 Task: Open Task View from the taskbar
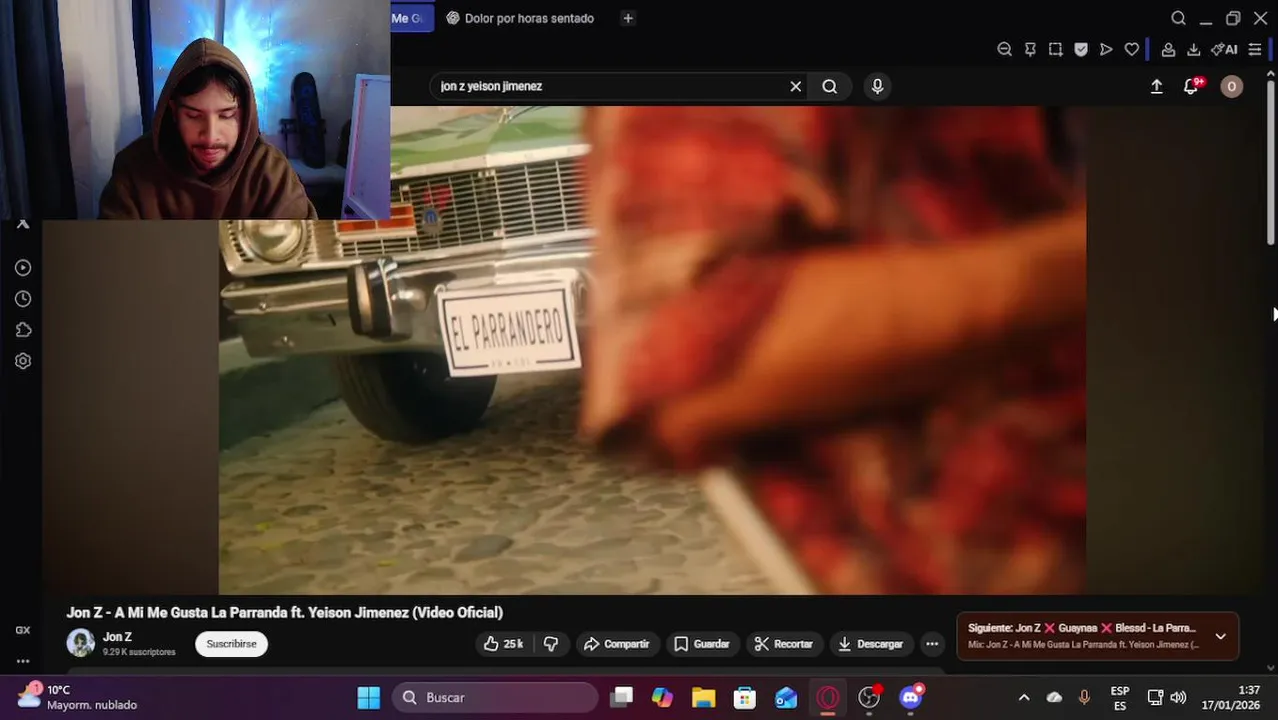pyautogui.click(x=621, y=697)
